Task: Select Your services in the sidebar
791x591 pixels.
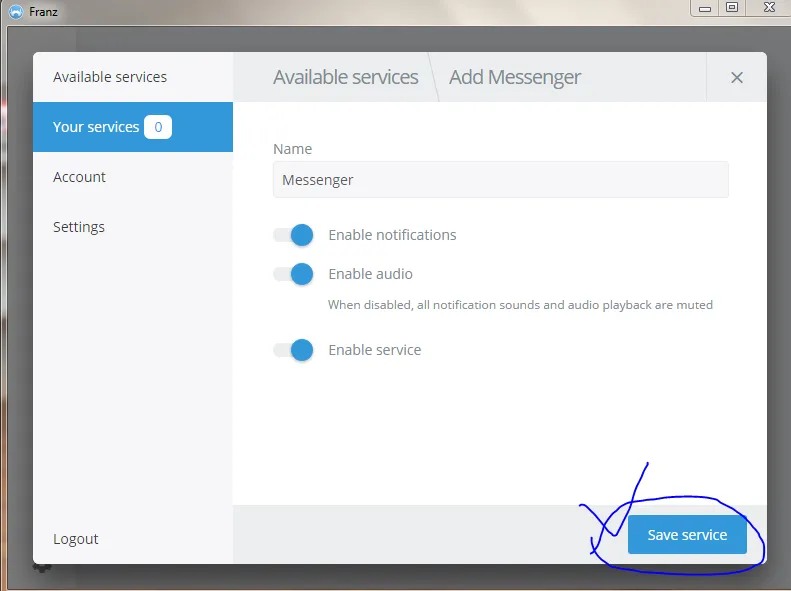Action: (x=133, y=127)
